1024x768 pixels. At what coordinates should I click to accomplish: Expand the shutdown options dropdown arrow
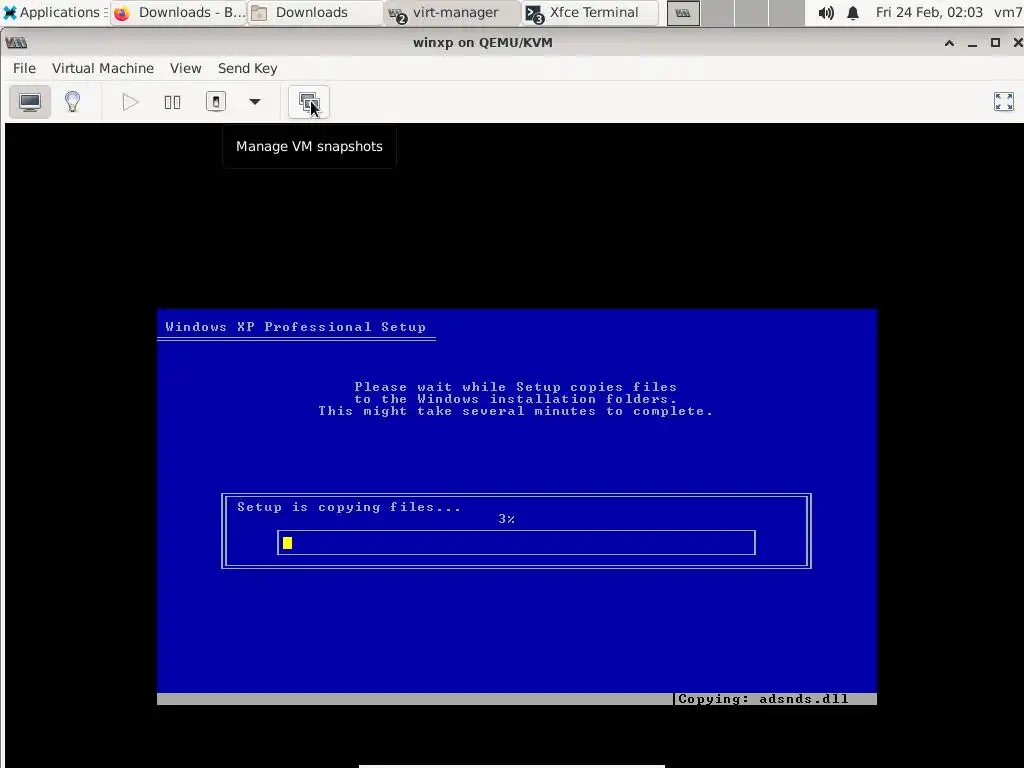[255, 102]
